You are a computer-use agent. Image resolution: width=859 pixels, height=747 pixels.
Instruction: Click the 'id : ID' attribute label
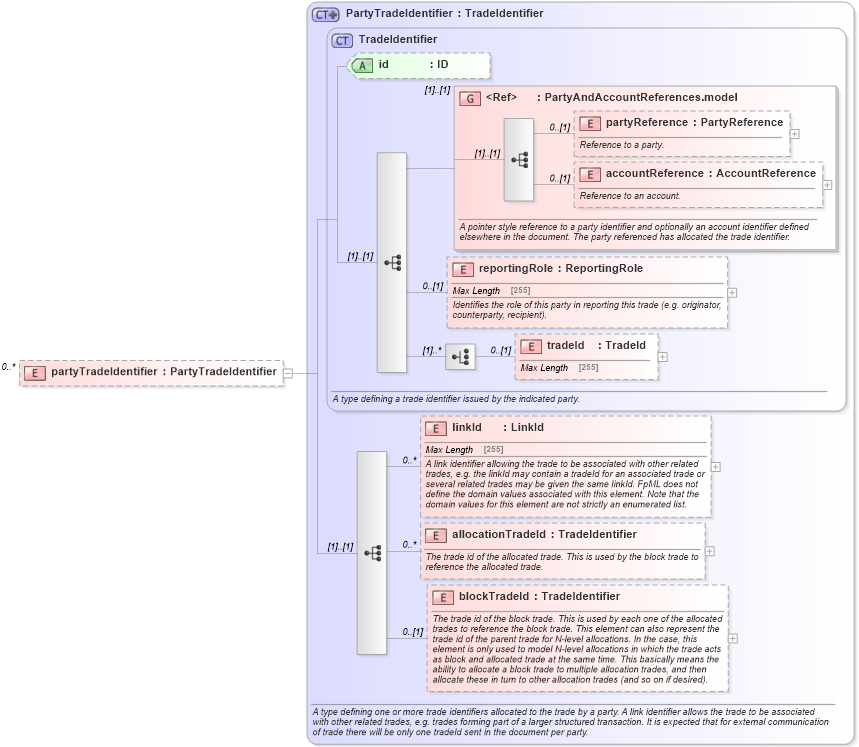(413, 65)
